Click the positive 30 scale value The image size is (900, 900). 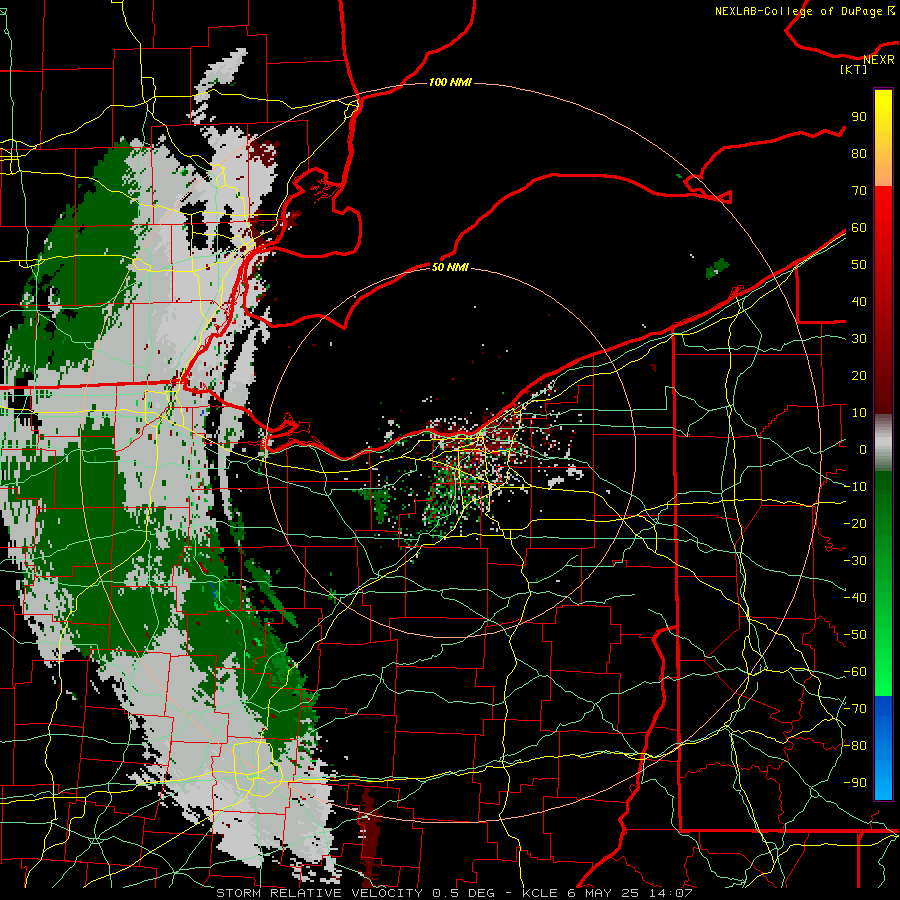[859, 339]
